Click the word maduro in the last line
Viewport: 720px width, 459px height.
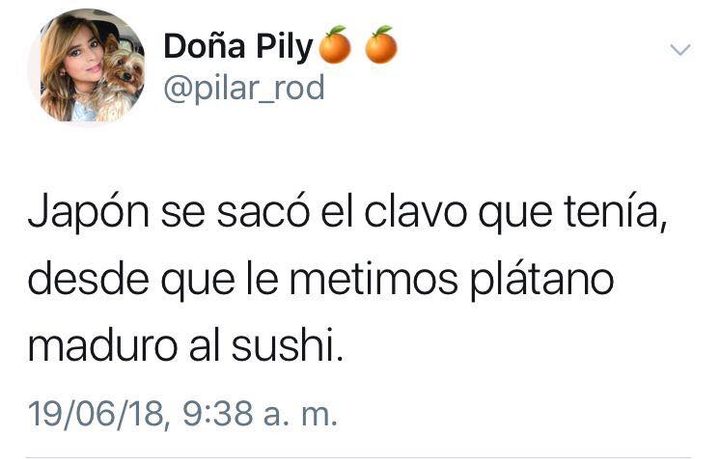[102, 347]
